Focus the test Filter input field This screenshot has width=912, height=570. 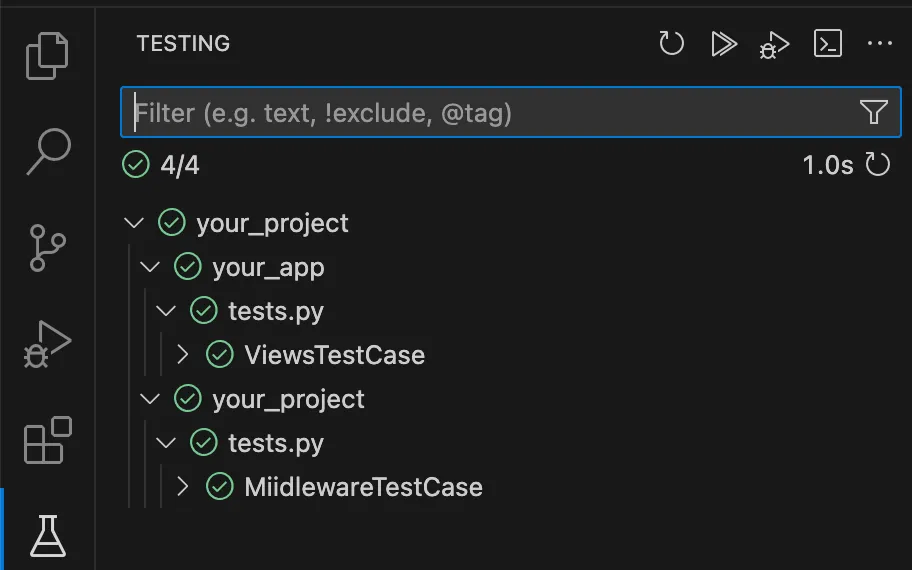click(x=511, y=112)
